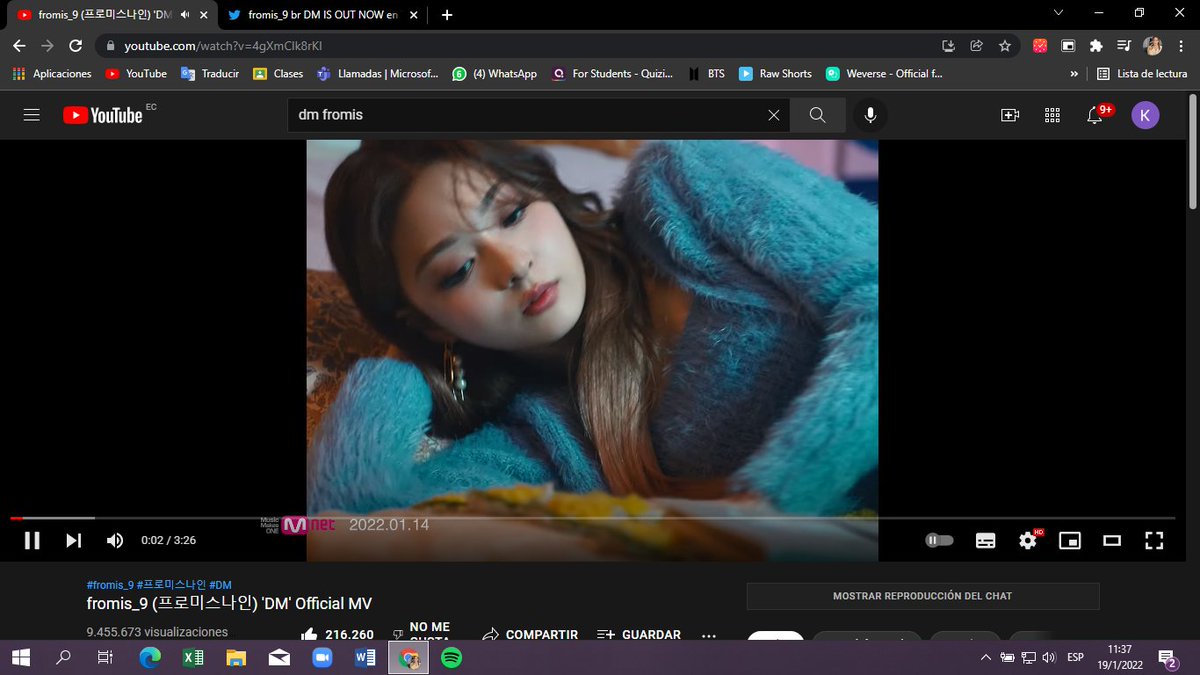Open Lista de lectura

pyautogui.click(x=1141, y=74)
